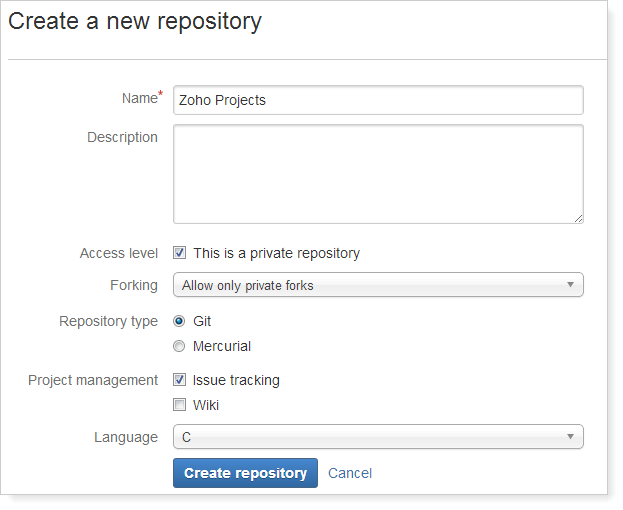
Task: Click the Description box resize handle
Action: click(578, 218)
